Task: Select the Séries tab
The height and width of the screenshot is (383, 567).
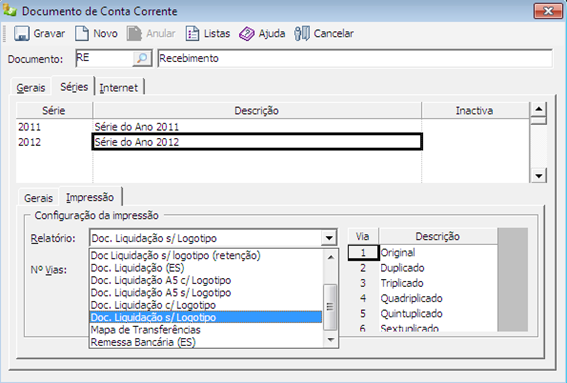Action: (74, 87)
